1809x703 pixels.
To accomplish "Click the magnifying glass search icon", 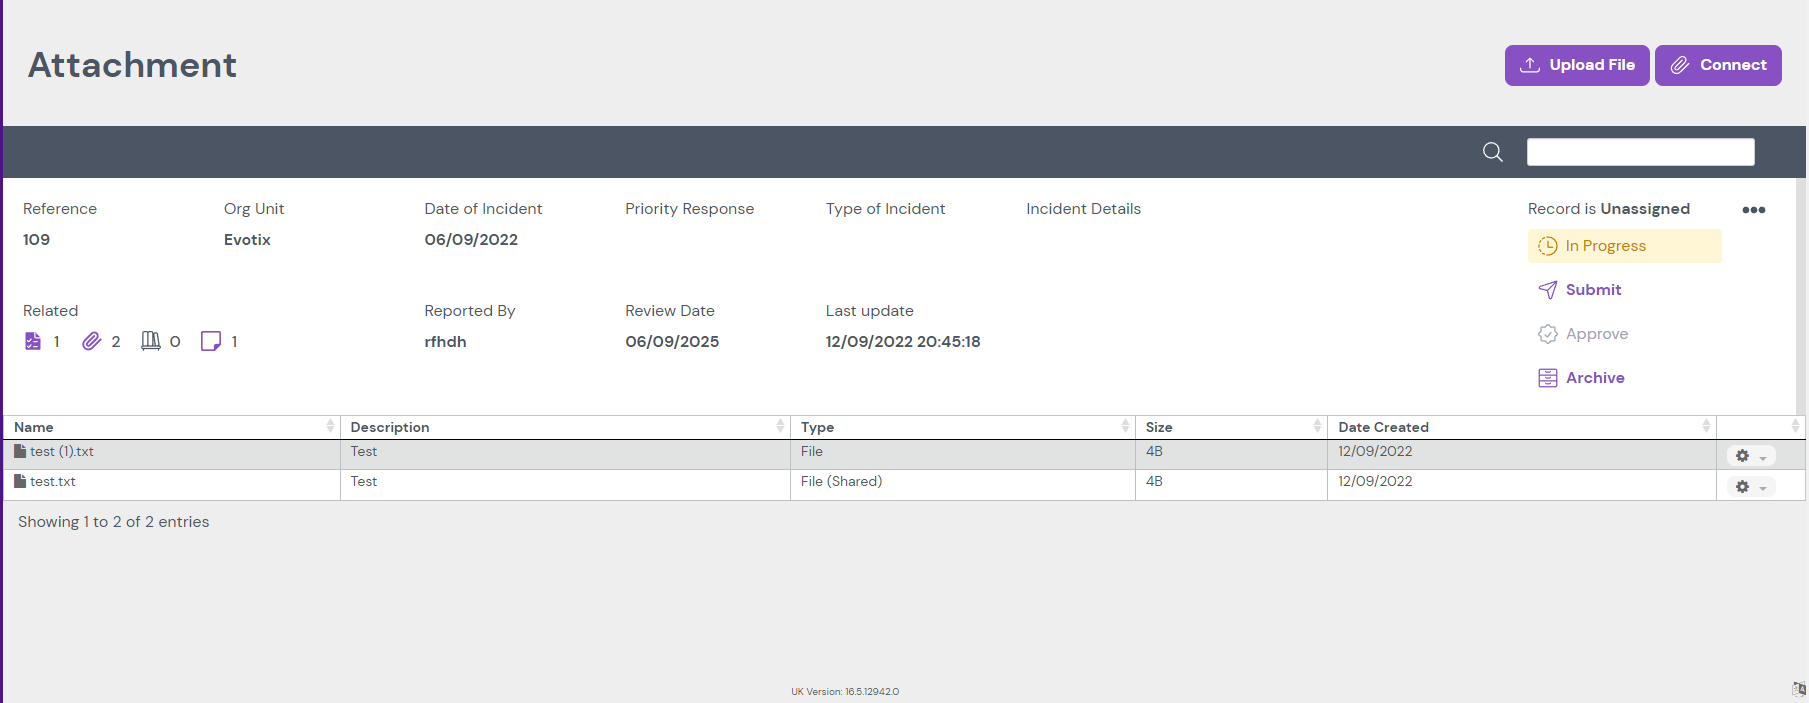I will point(1492,152).
